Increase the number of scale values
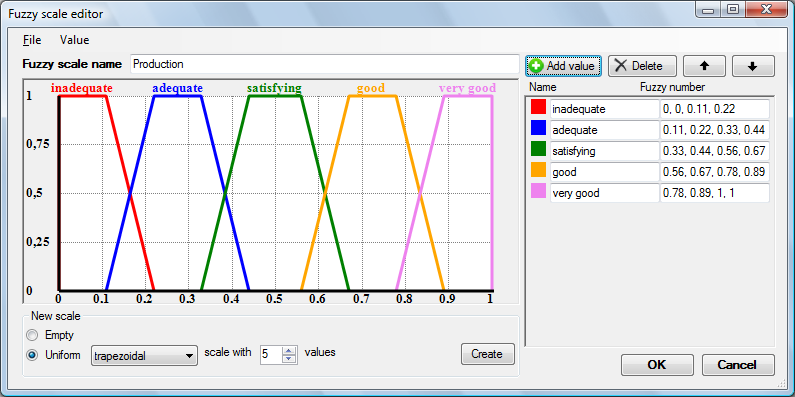 click(x=289, y=351)
